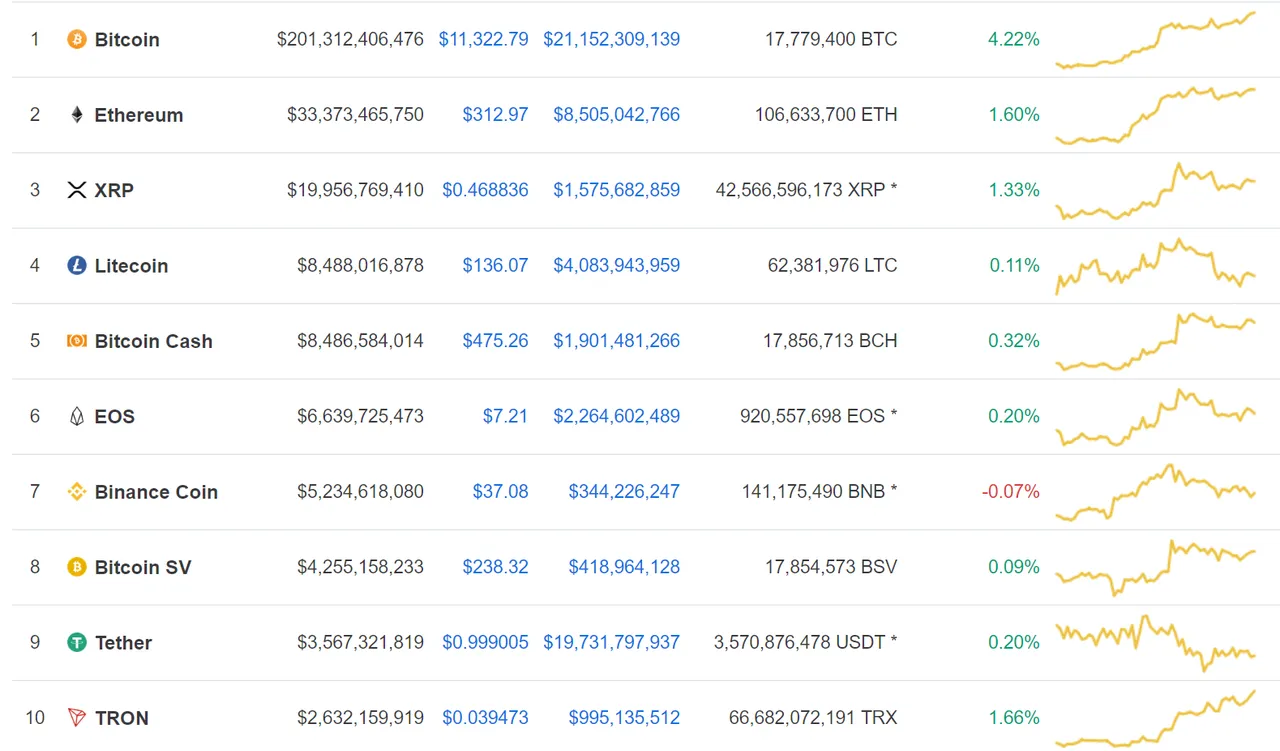Click the blue Litecoin logo icon
1280x751 pixels.
click(77, 266)
